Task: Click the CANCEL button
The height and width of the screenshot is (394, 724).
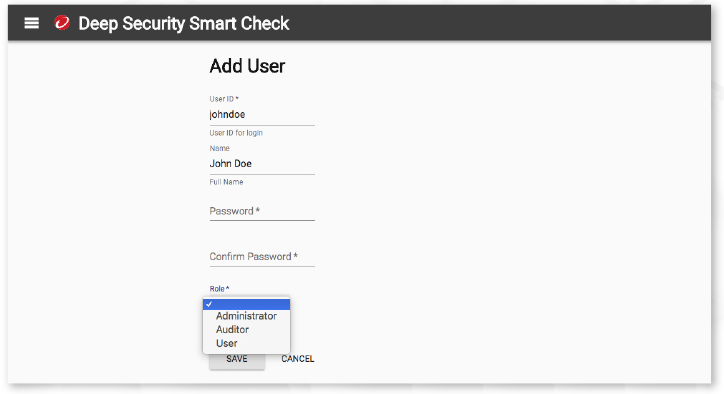Action: 298,359
